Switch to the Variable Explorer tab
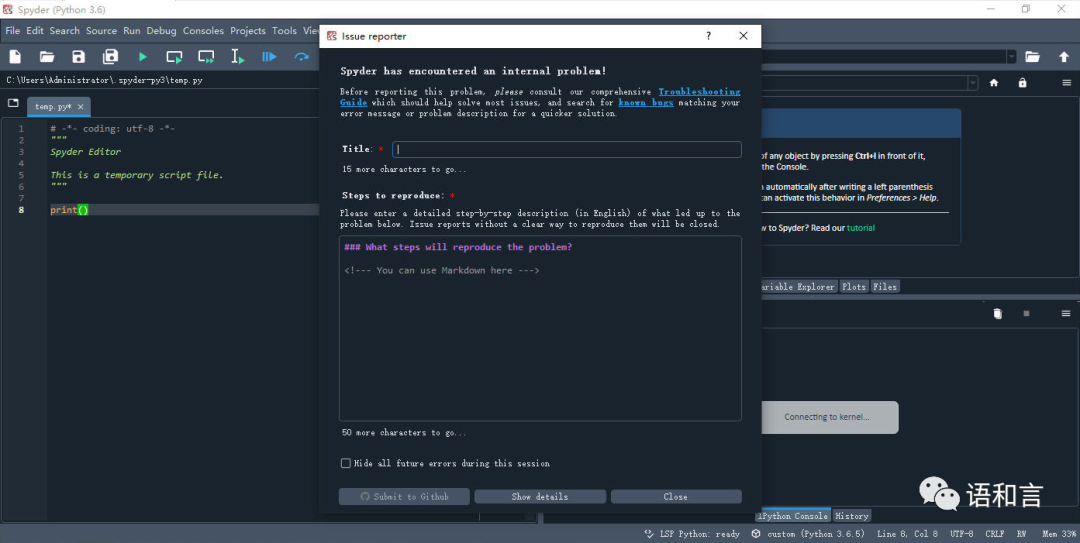The width and height of the screenshot is (1080, 543). tap(798, 287)
